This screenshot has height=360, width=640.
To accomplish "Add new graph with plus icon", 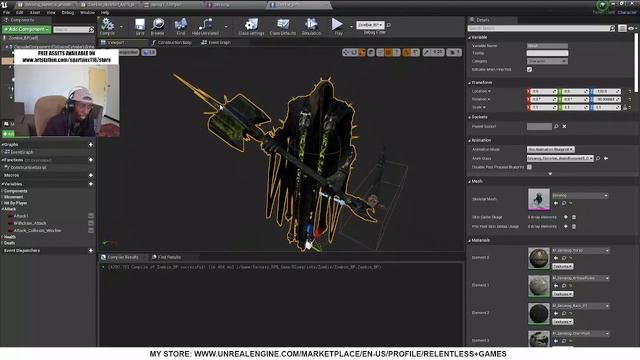I will pyautogui.click(x=91, y=144).
